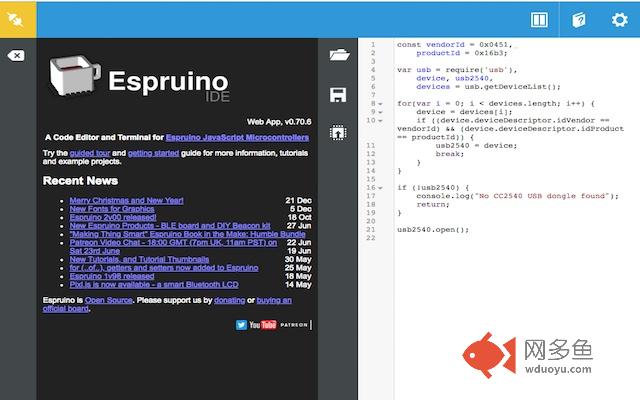640x400 pixels.
Task: Click the Espruino mug logo
Action: coord(75,76)
